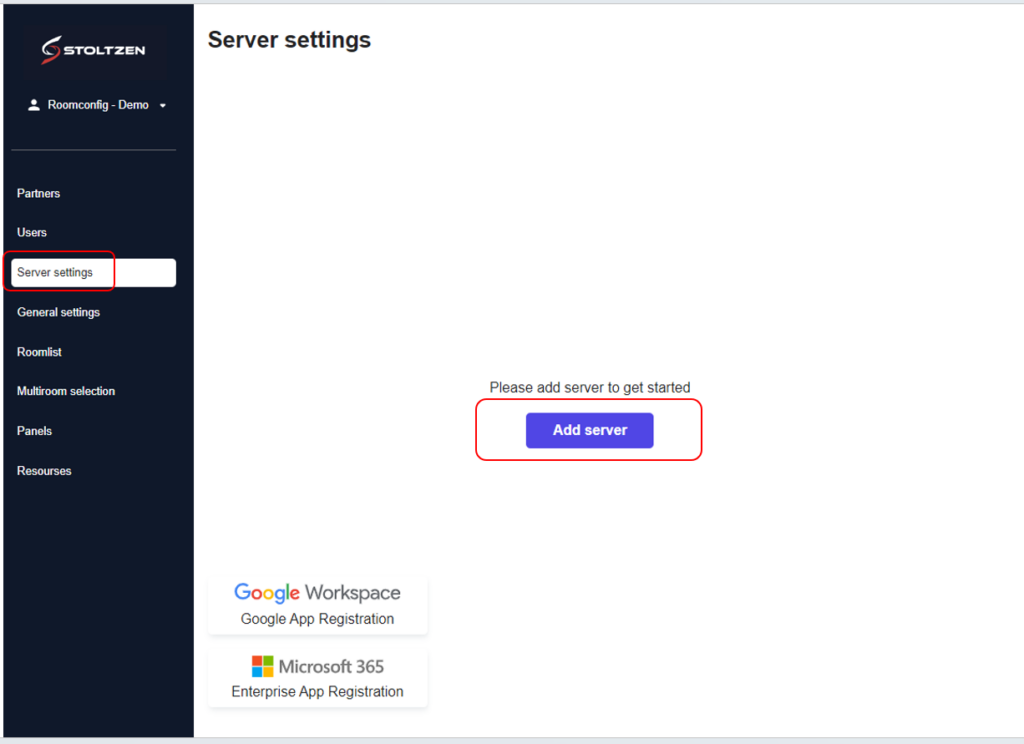Expand Multiroom selection options
The height and width of the screenshot is (744, 1024).
66,391
